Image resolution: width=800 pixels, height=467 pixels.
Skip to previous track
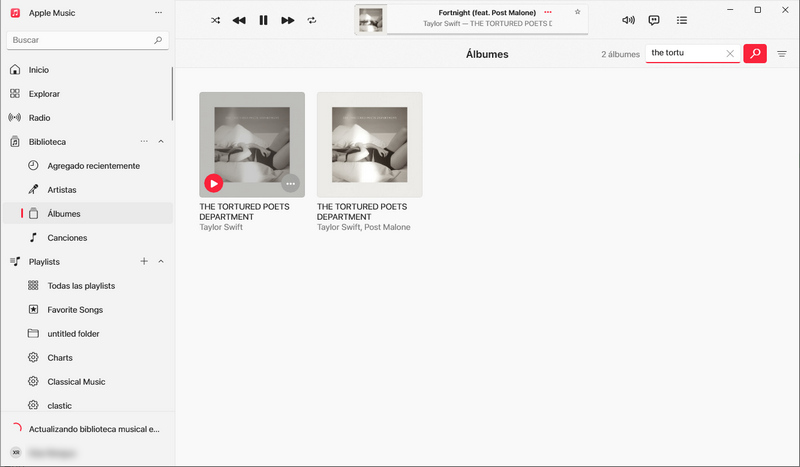[x=239, y=20]
